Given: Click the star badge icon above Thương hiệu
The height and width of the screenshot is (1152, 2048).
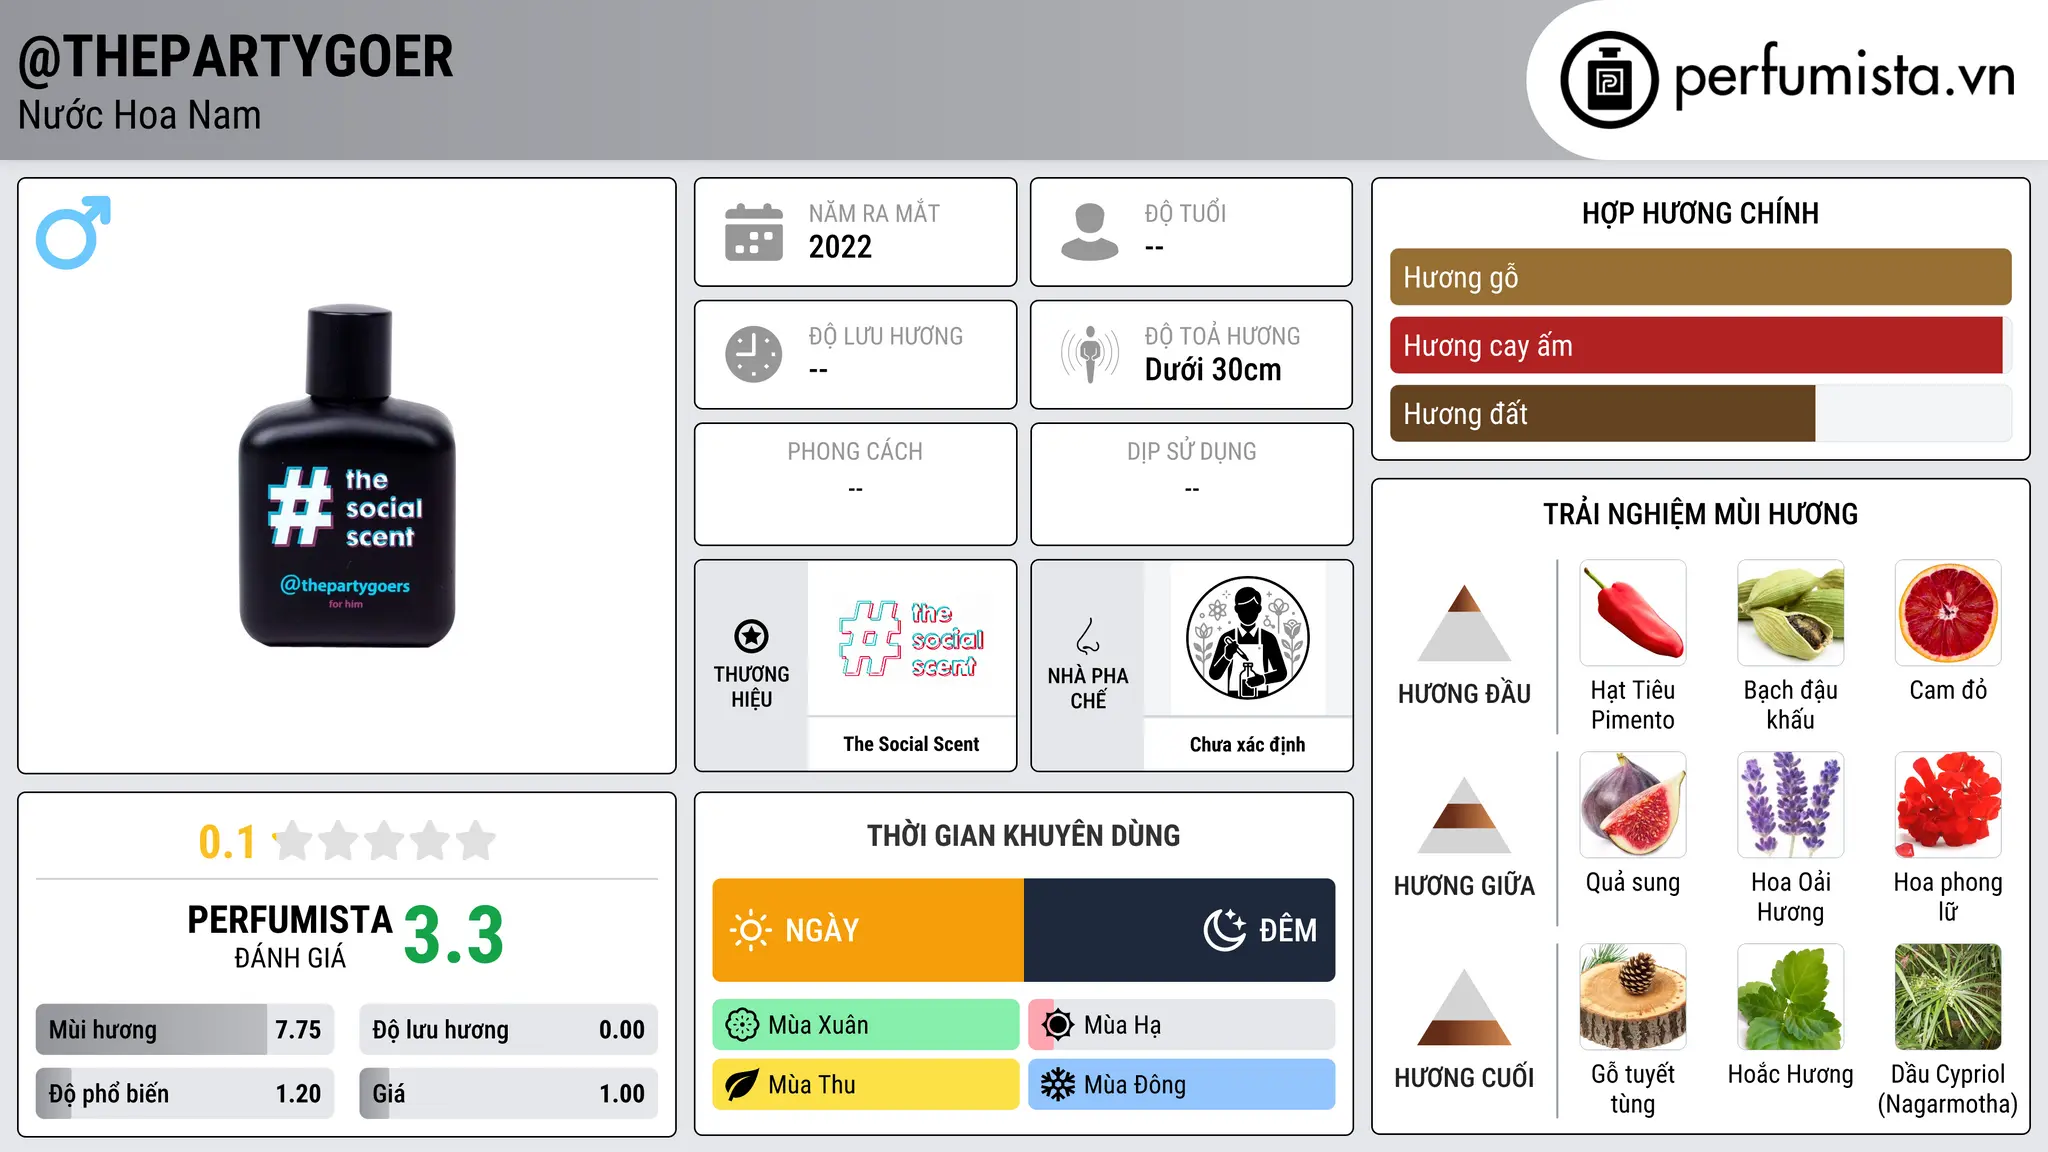Looking at the screenshot, I should [751, 636].
